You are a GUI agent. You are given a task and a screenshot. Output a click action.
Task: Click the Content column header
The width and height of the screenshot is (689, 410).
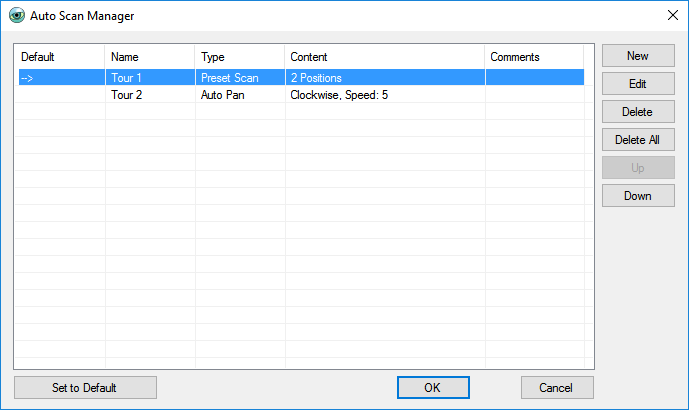384,57
